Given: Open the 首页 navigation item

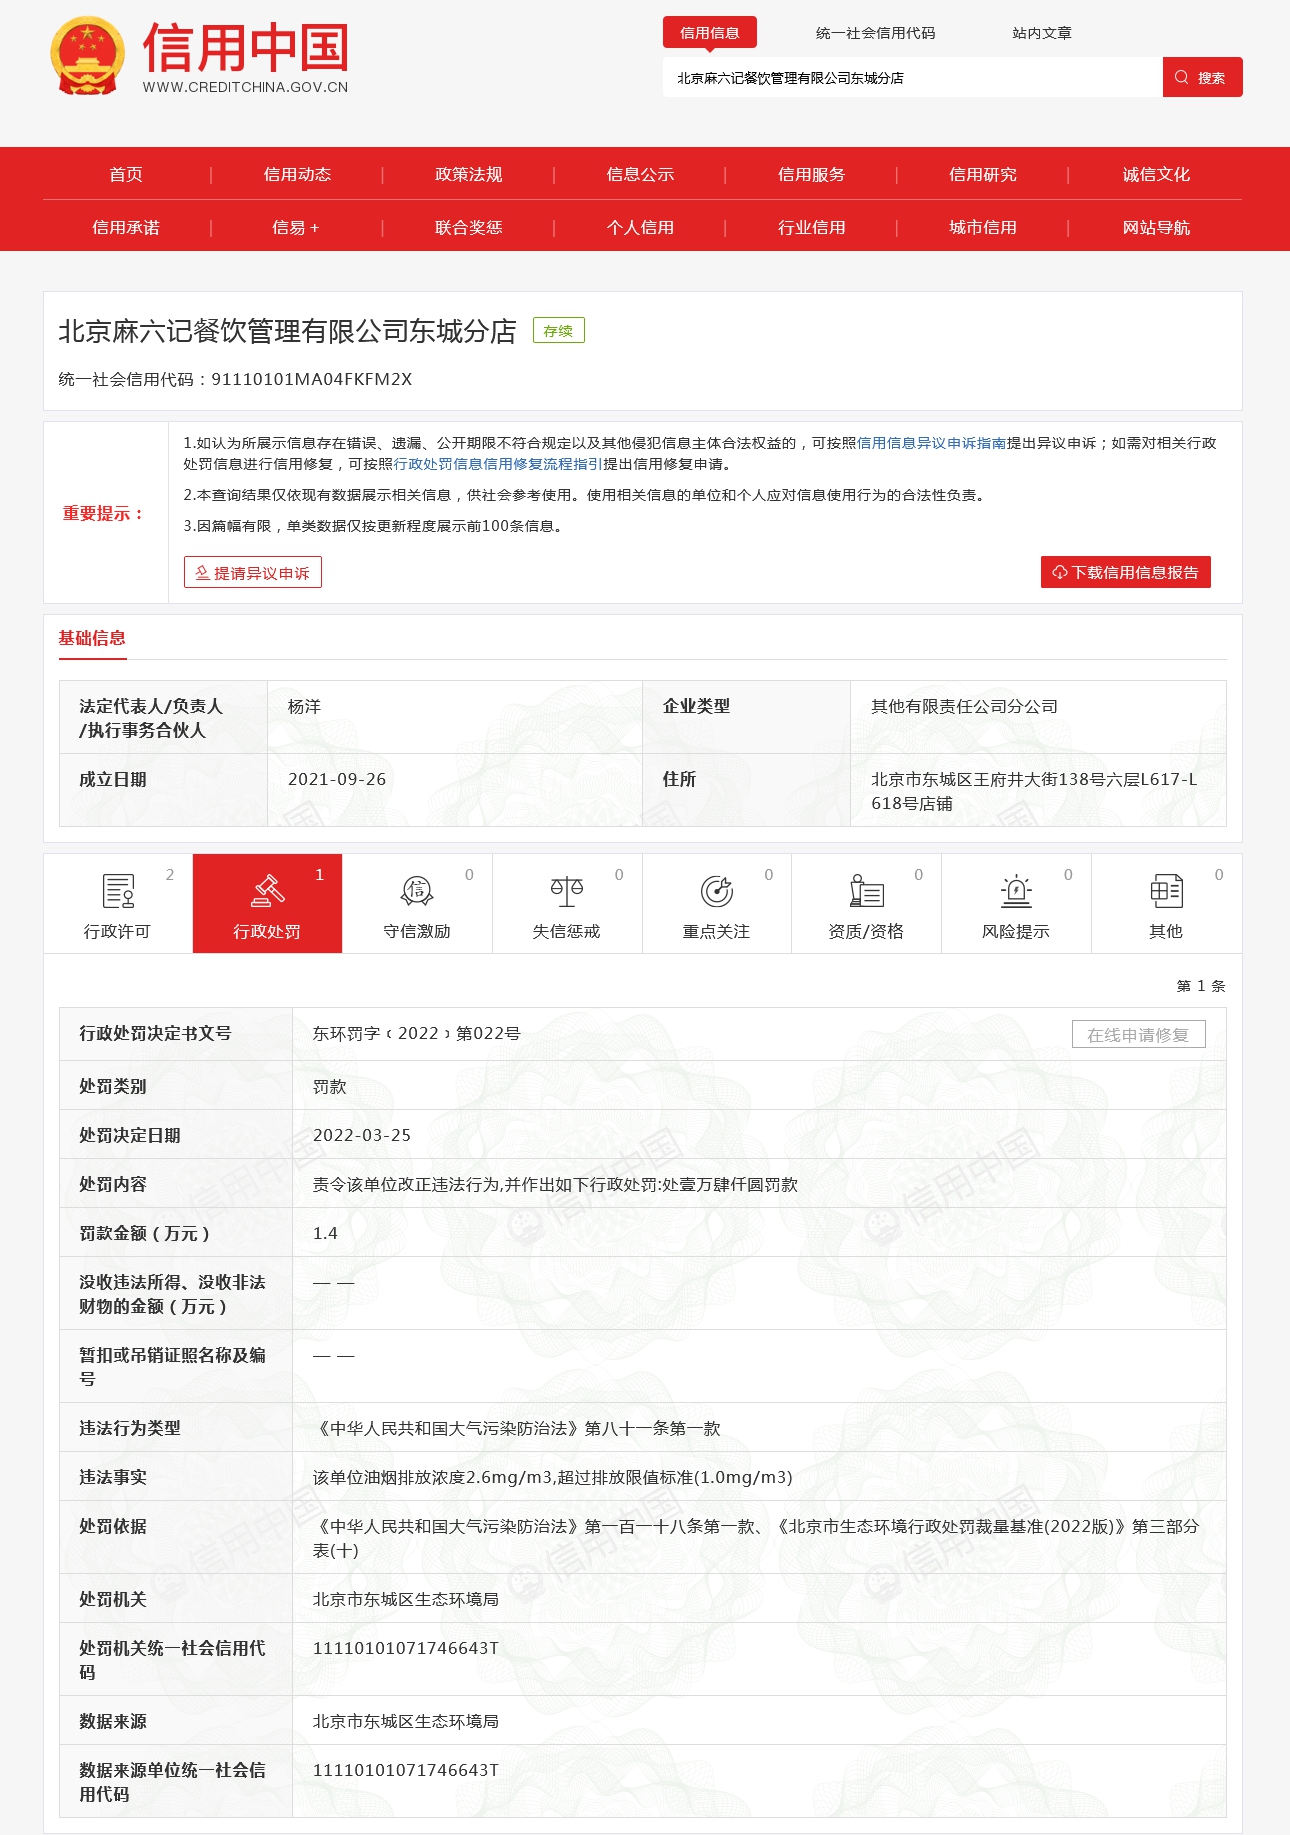Looking at the screenshot, I should click(126, 174).
